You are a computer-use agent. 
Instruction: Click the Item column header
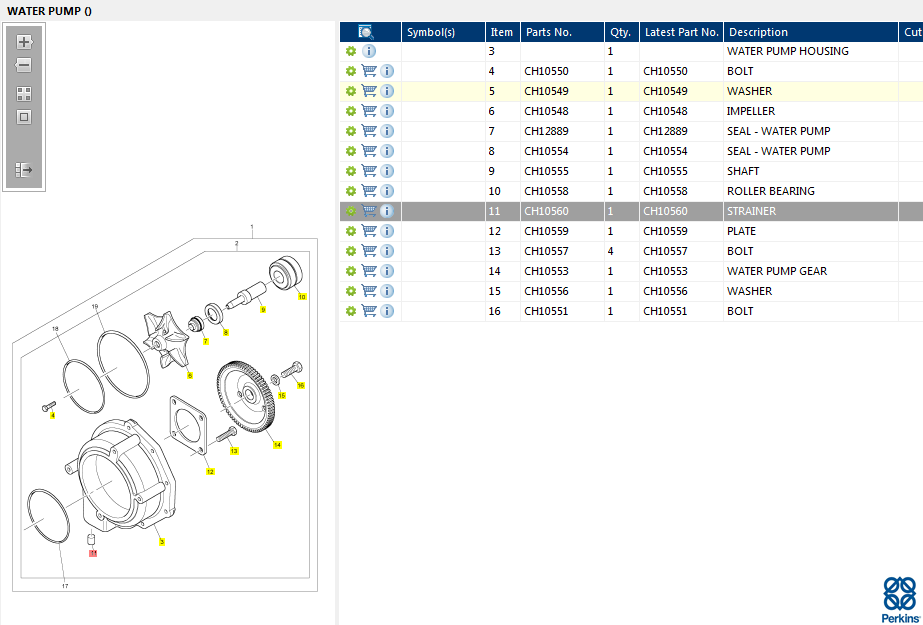(x=501, y=32)
